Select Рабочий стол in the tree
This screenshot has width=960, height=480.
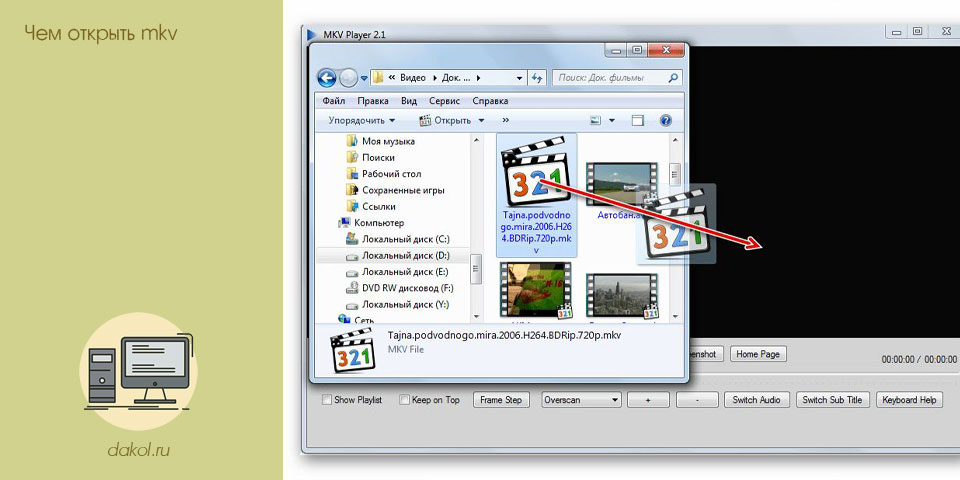pos(391,174)
